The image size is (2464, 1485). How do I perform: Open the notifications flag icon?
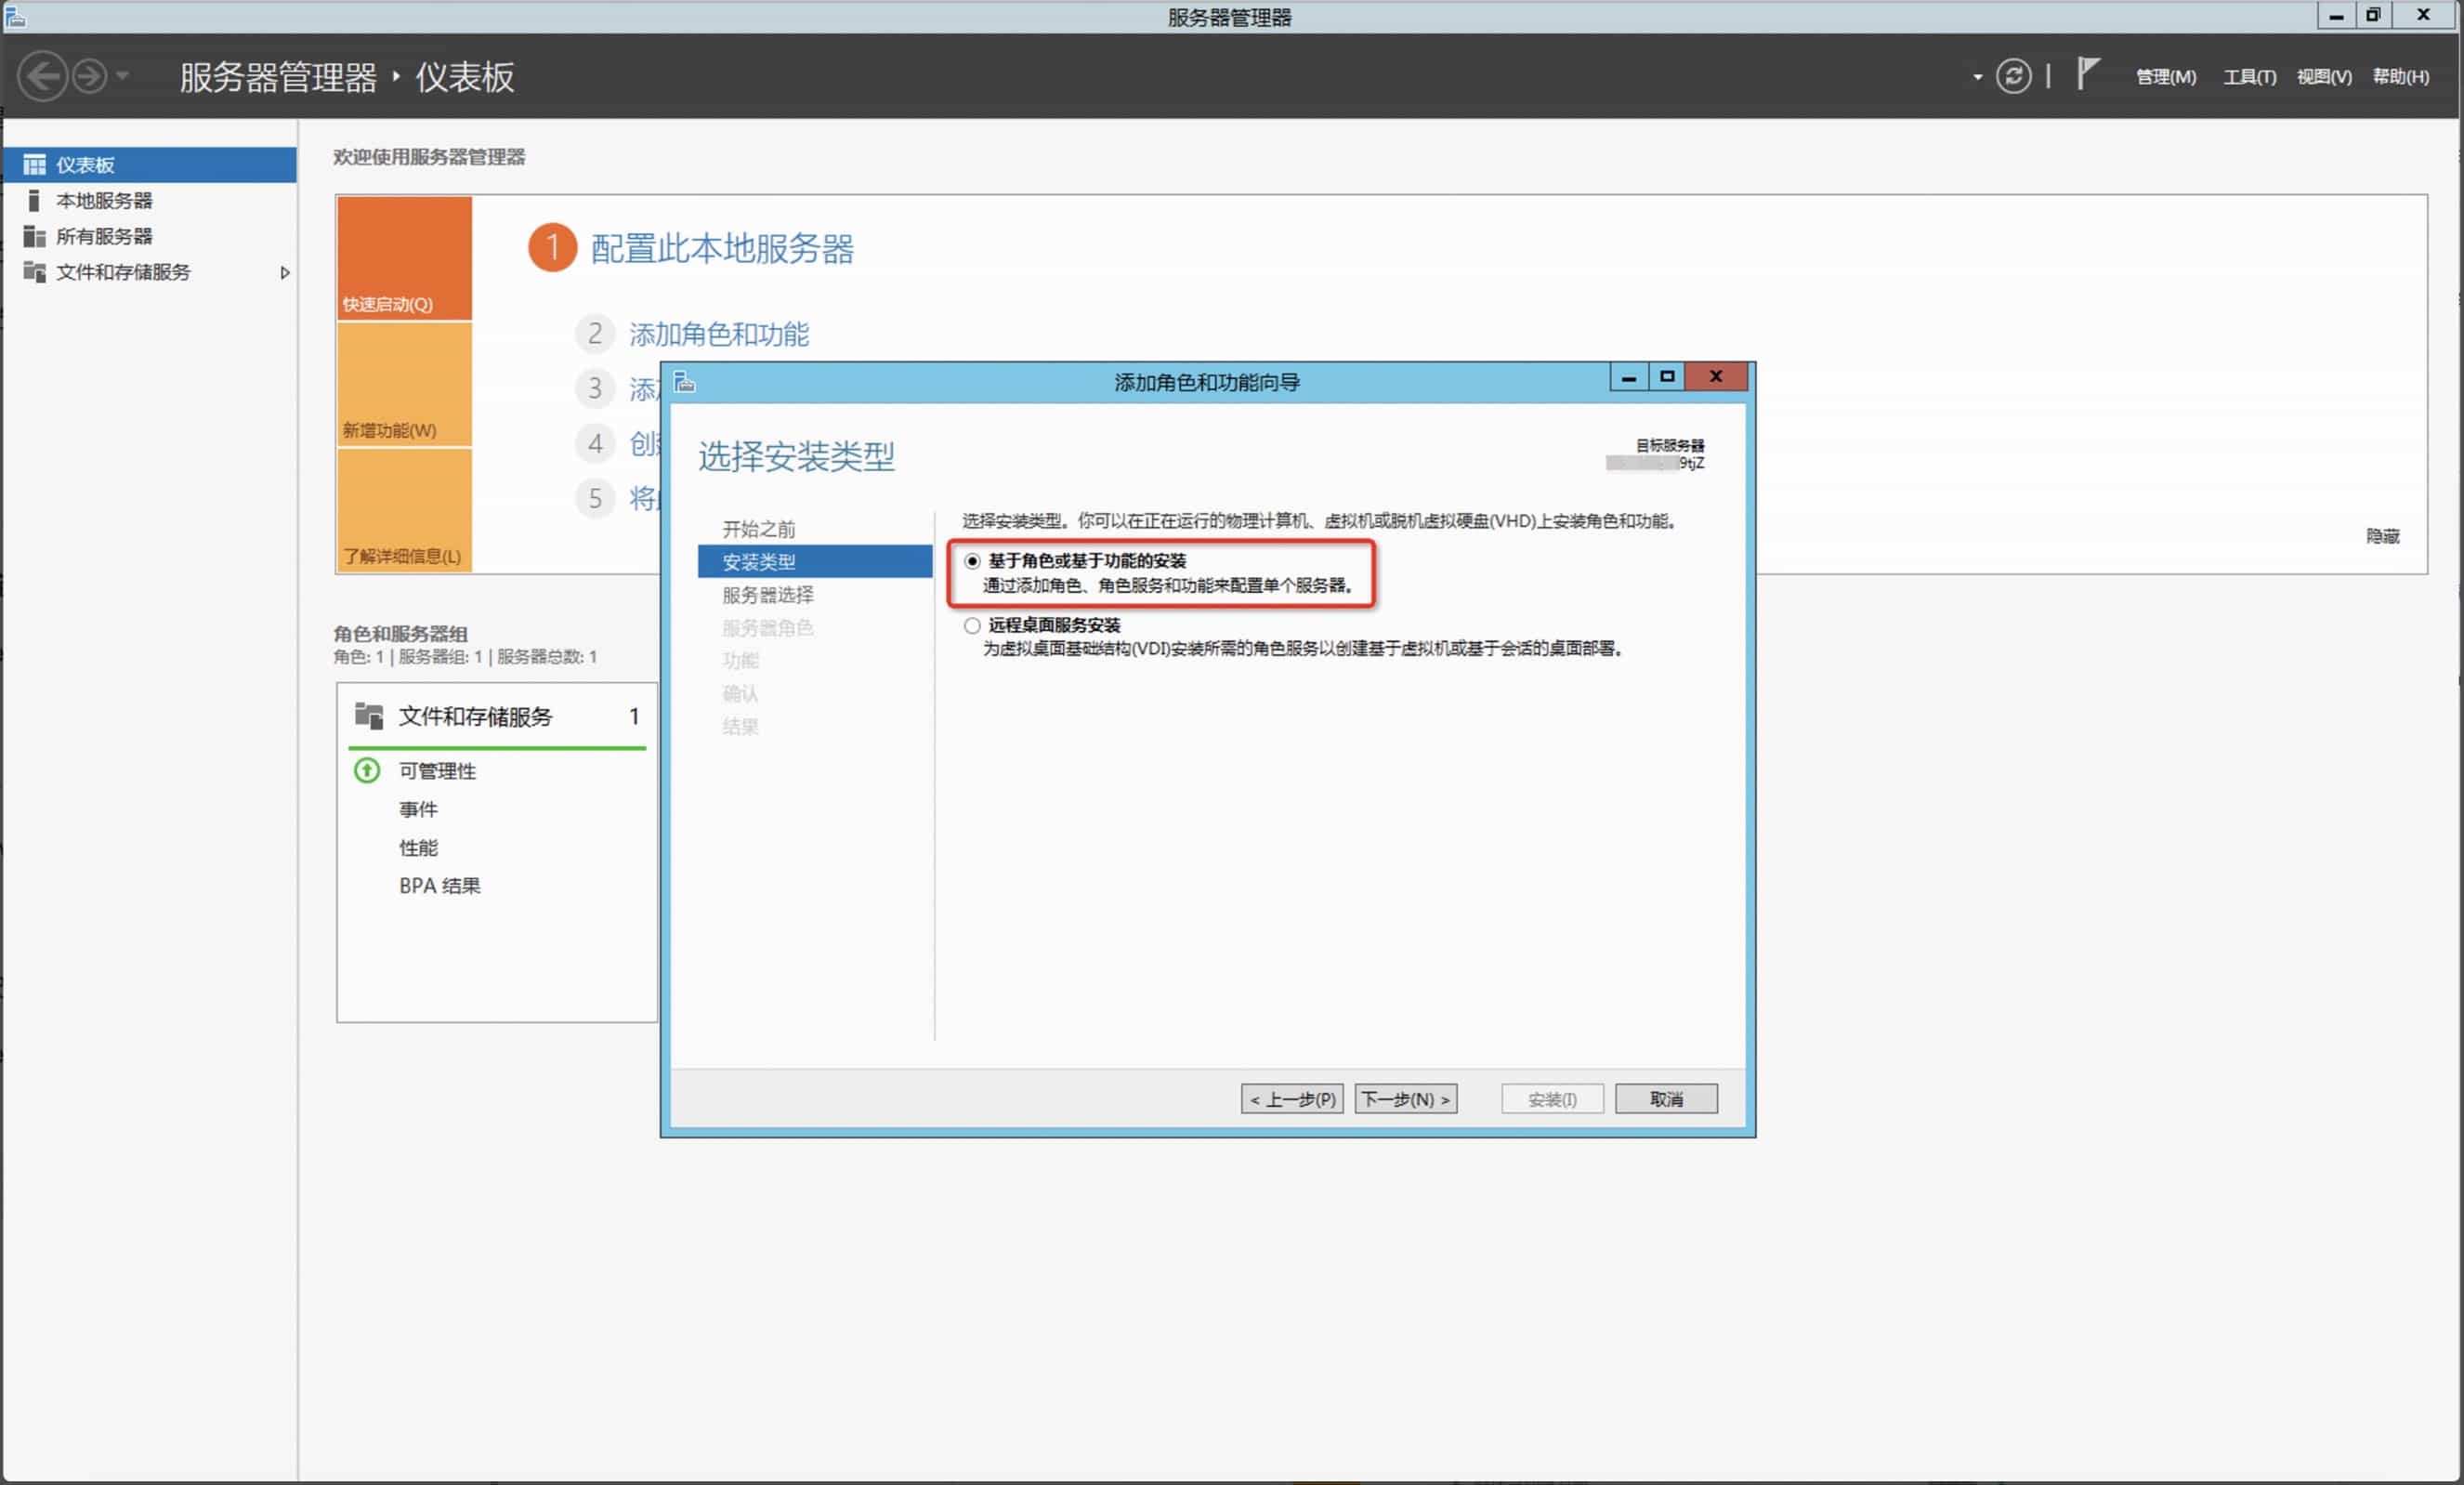point(2086,75)
